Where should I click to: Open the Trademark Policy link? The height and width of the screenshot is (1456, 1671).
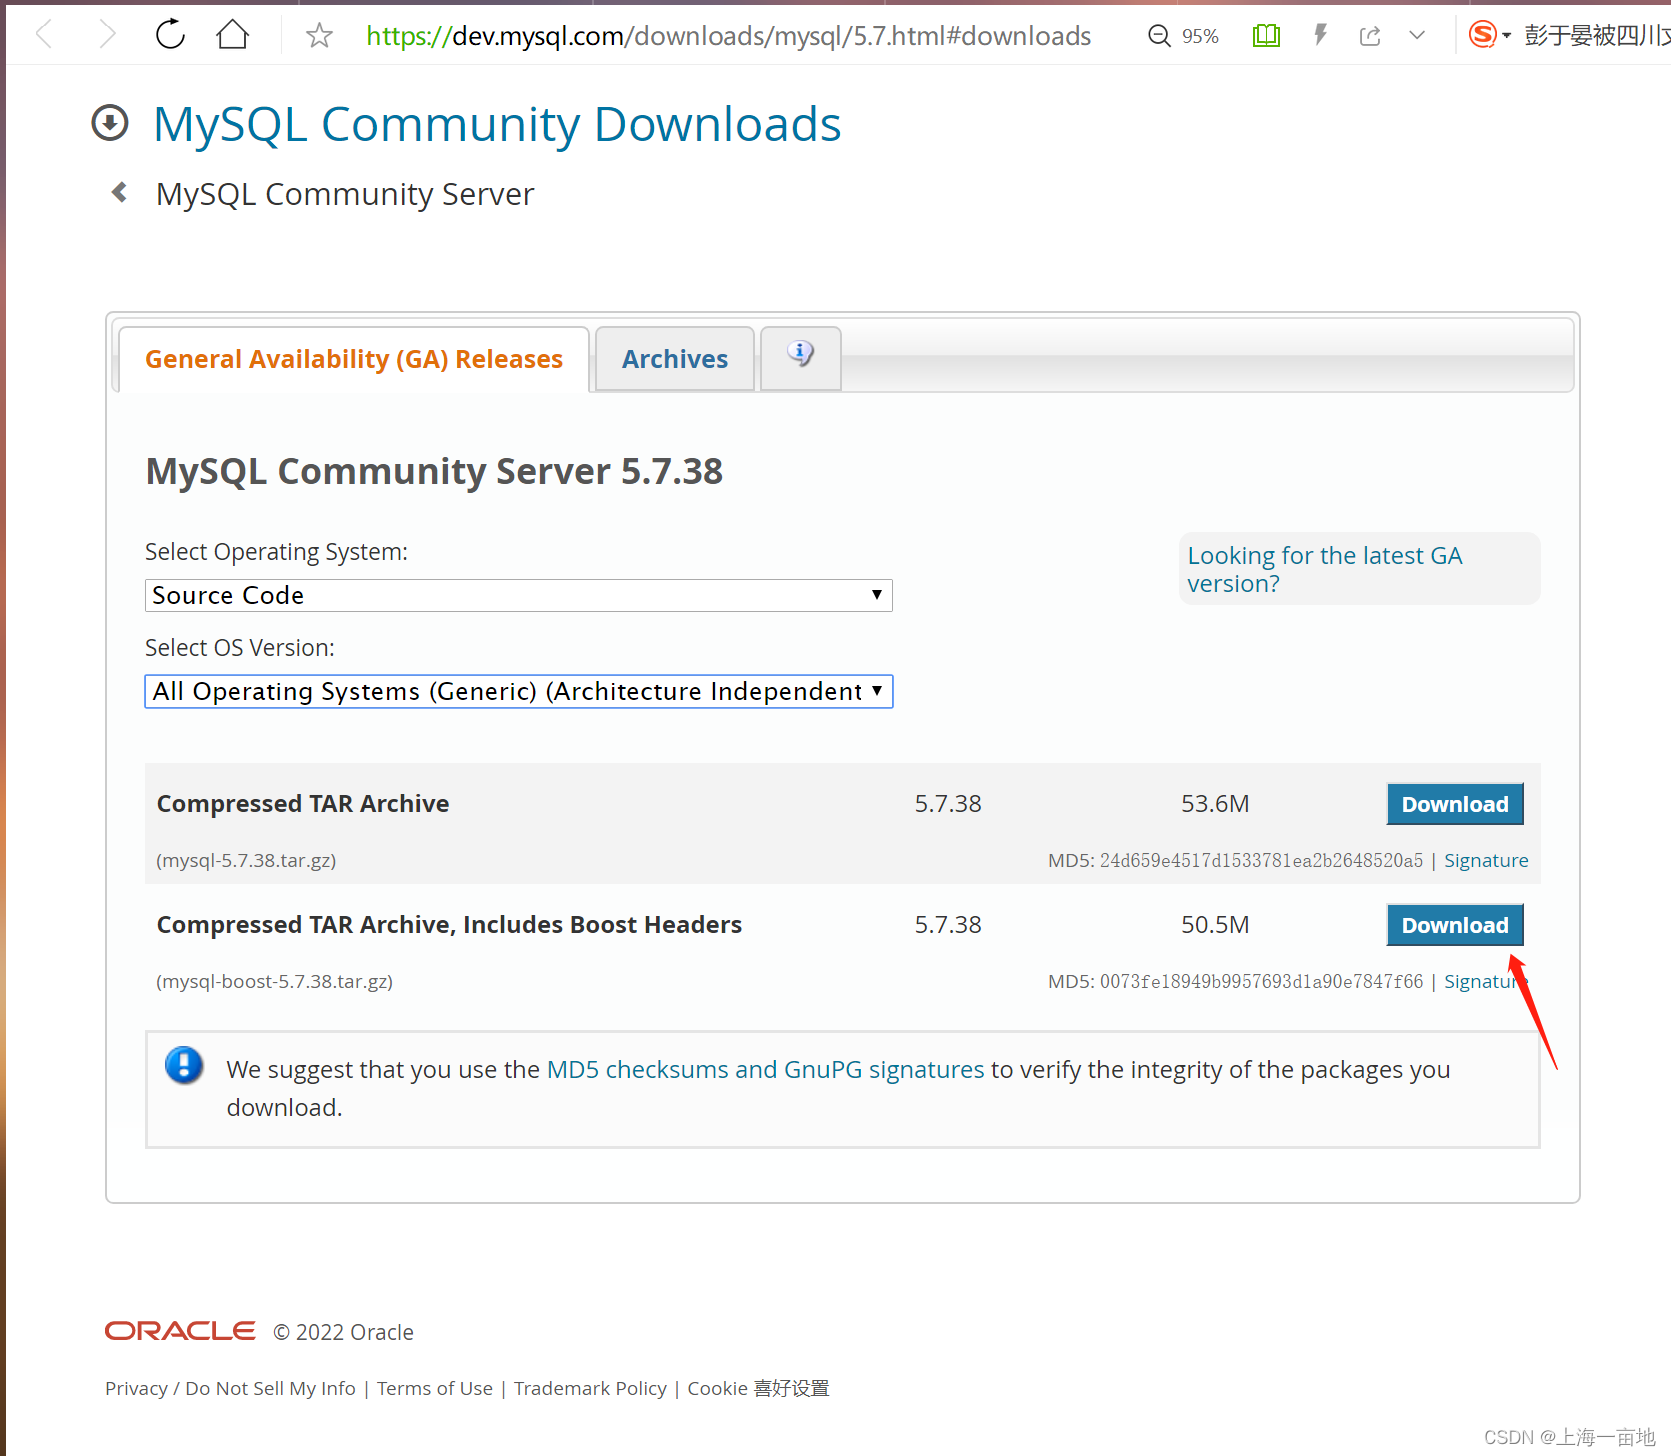(590, 1389)
